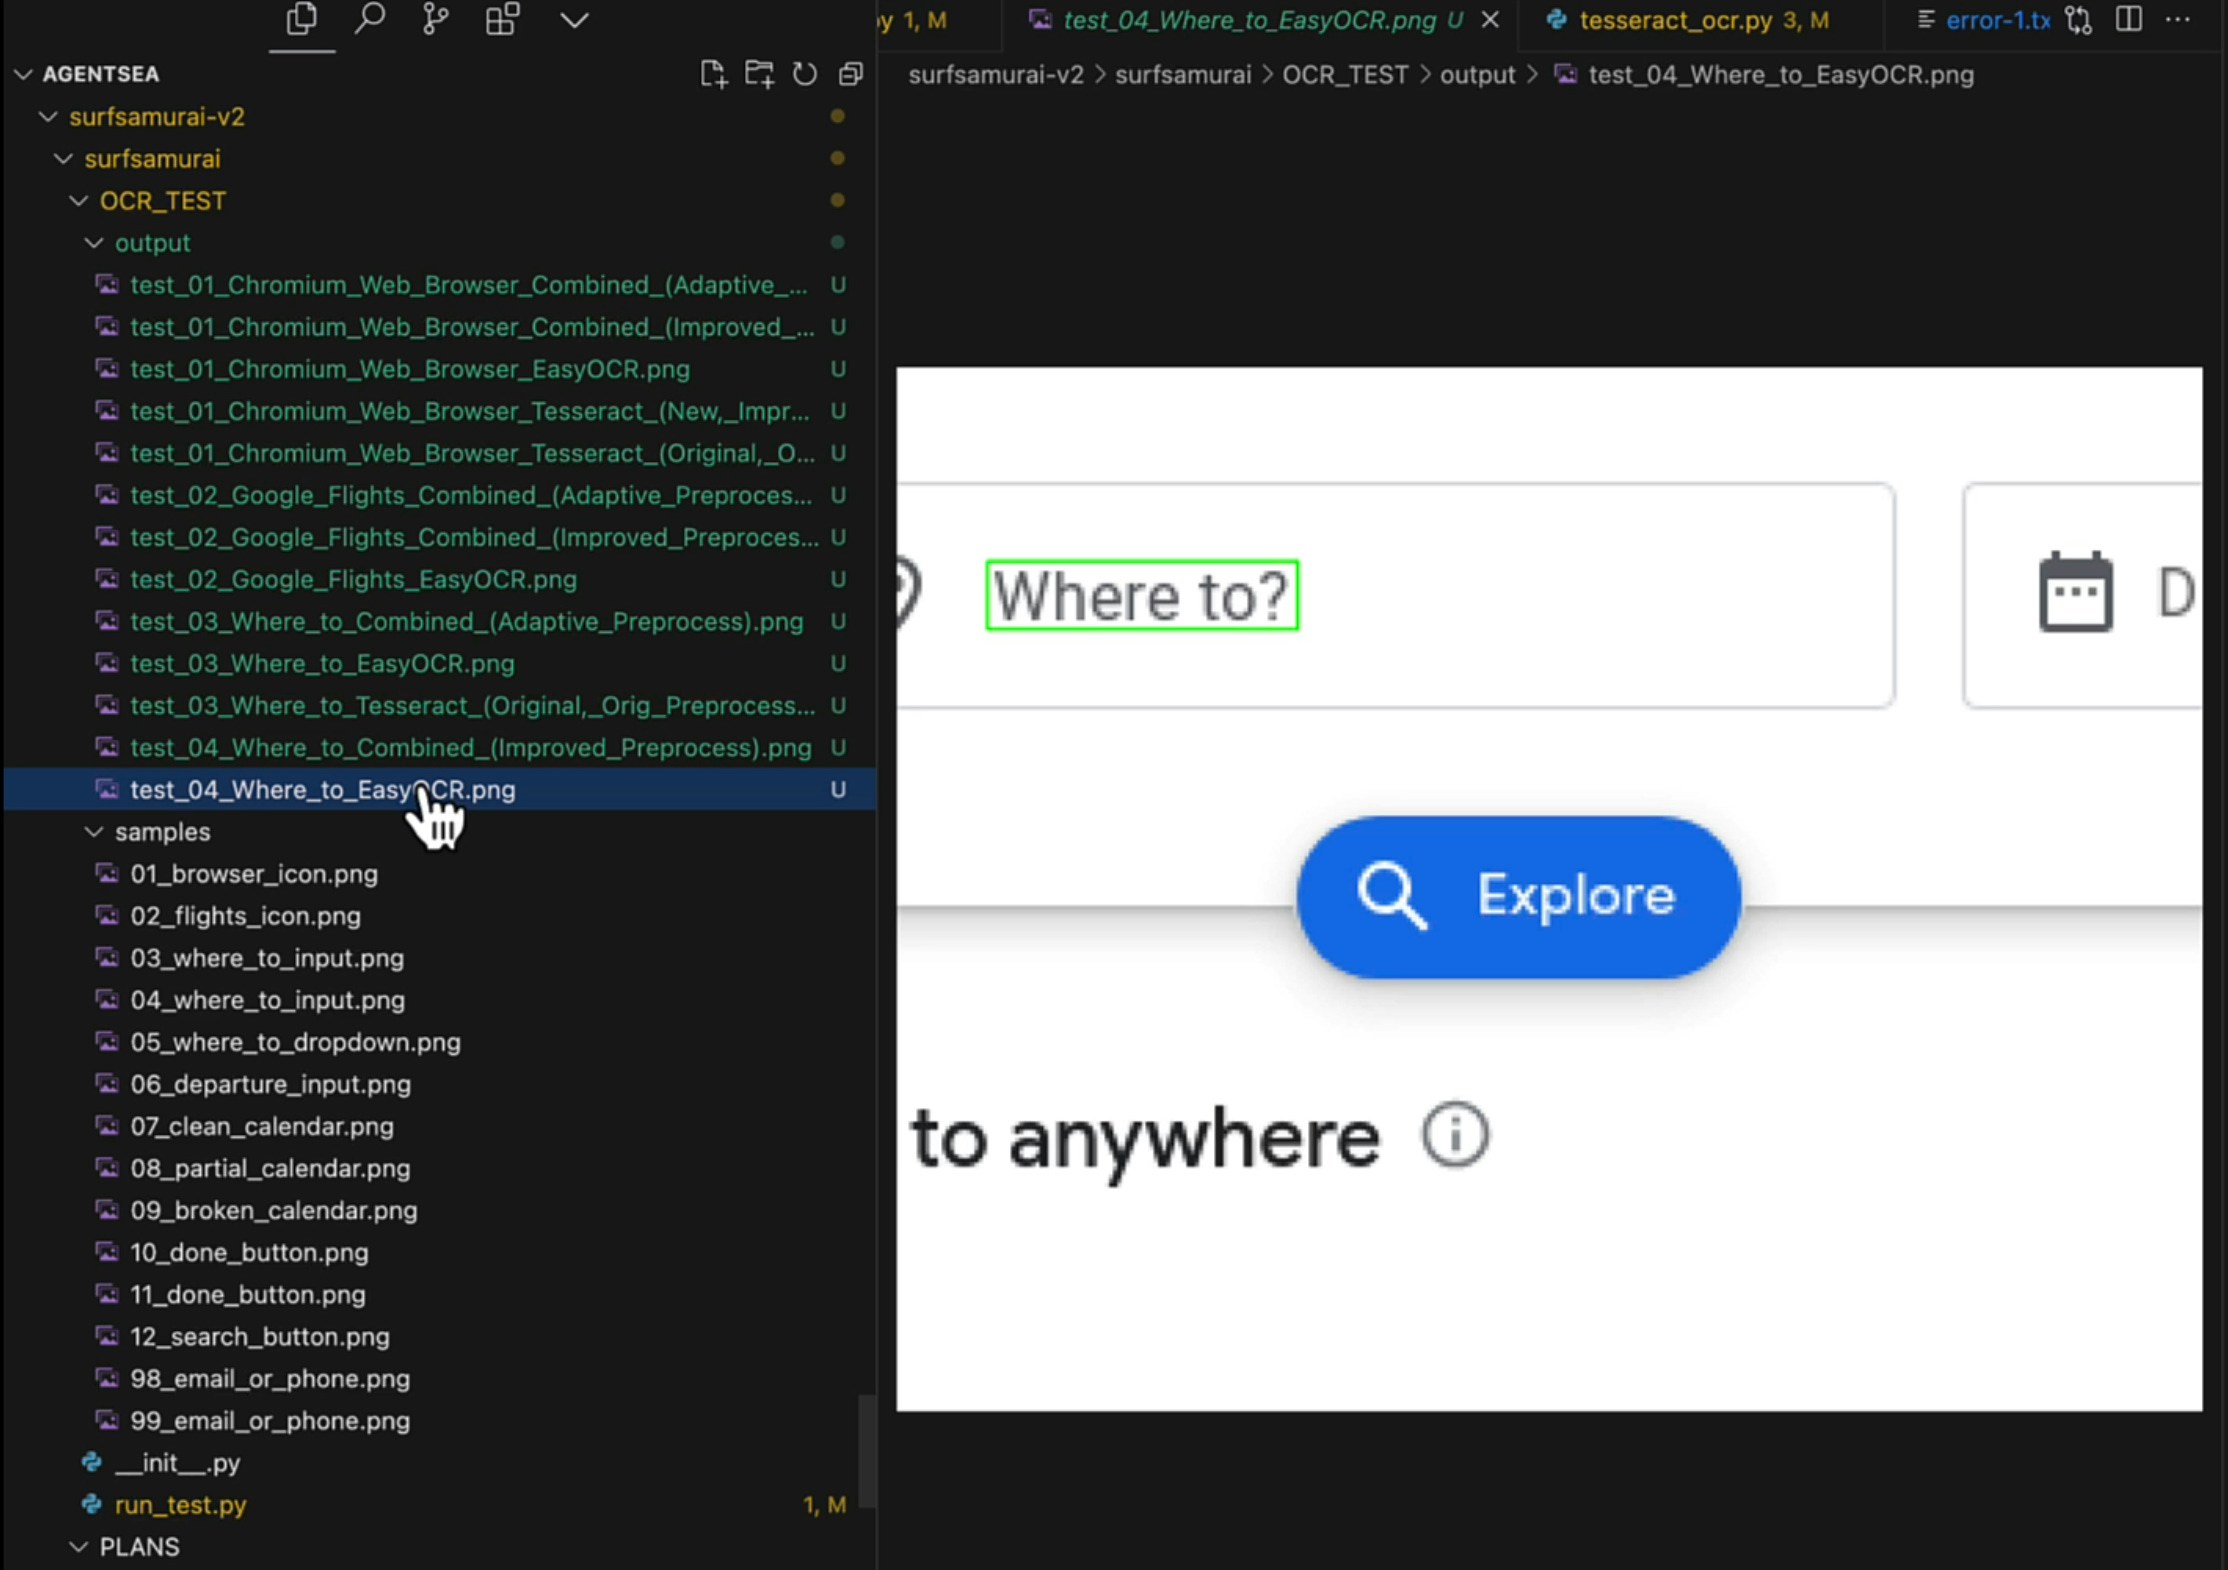Switch to the tesseract_ocr.py tab
The width and height of the screenshot is (2228, 1570).
pos(1675,20)
